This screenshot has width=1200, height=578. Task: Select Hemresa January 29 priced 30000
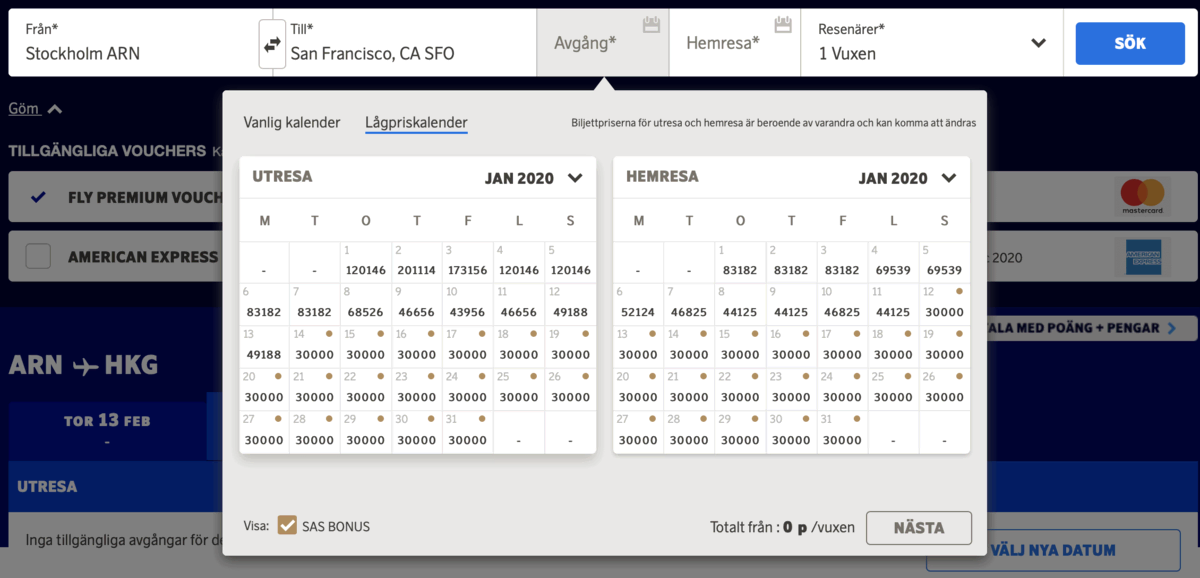(740, 431)
